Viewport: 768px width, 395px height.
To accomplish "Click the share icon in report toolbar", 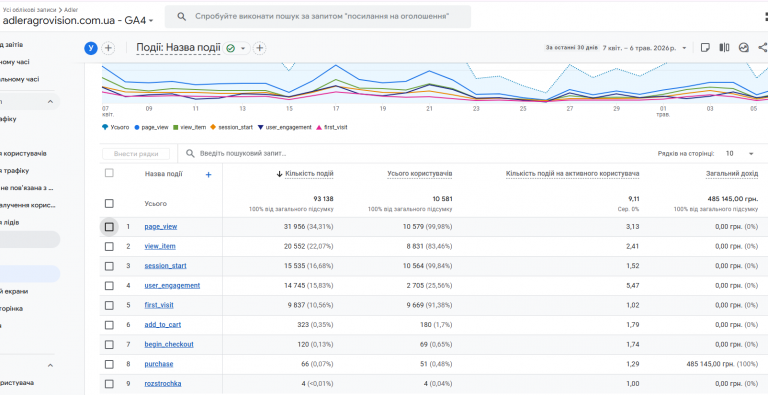I will pyautogui.click(x=763, y=48).
